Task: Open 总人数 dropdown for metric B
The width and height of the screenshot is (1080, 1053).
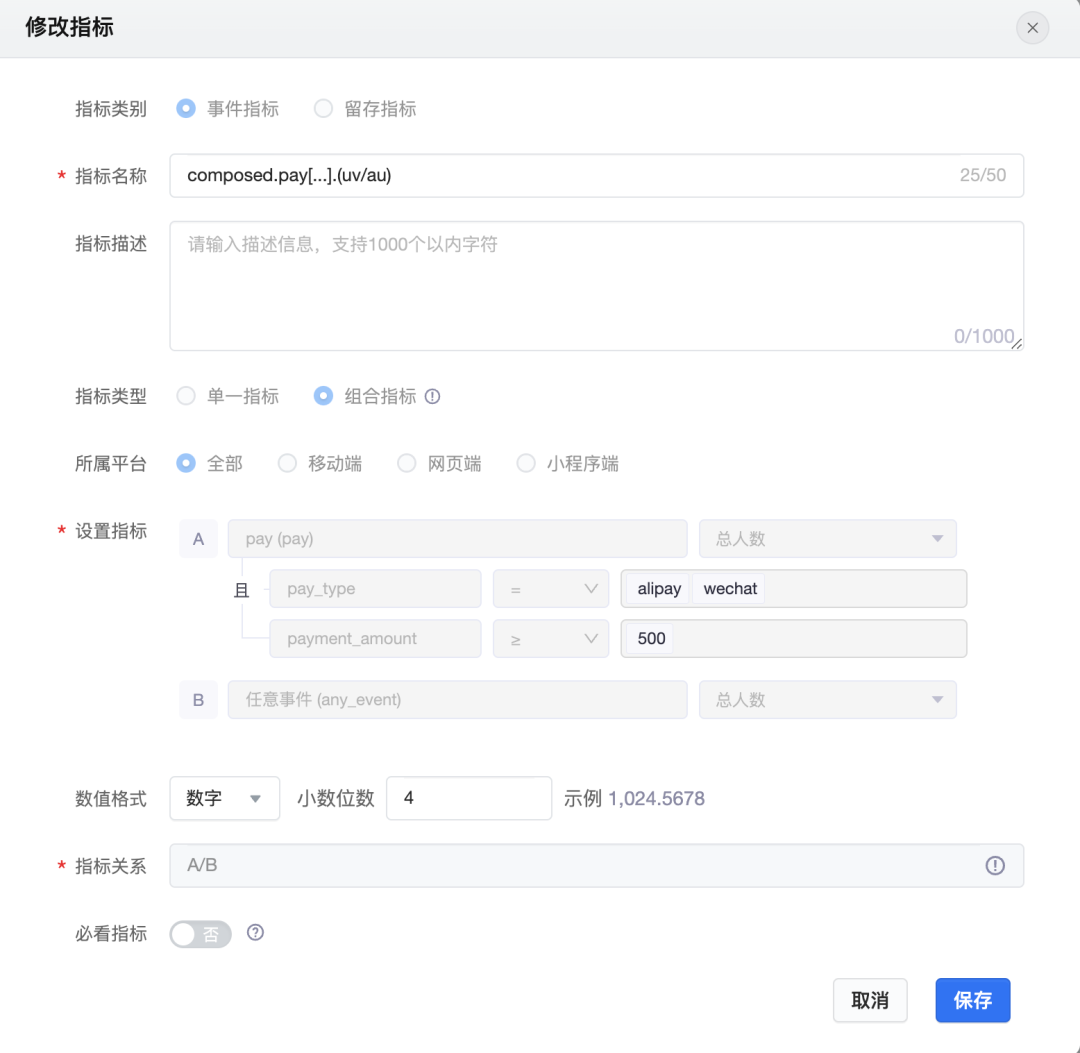Action: click(827, 700)
